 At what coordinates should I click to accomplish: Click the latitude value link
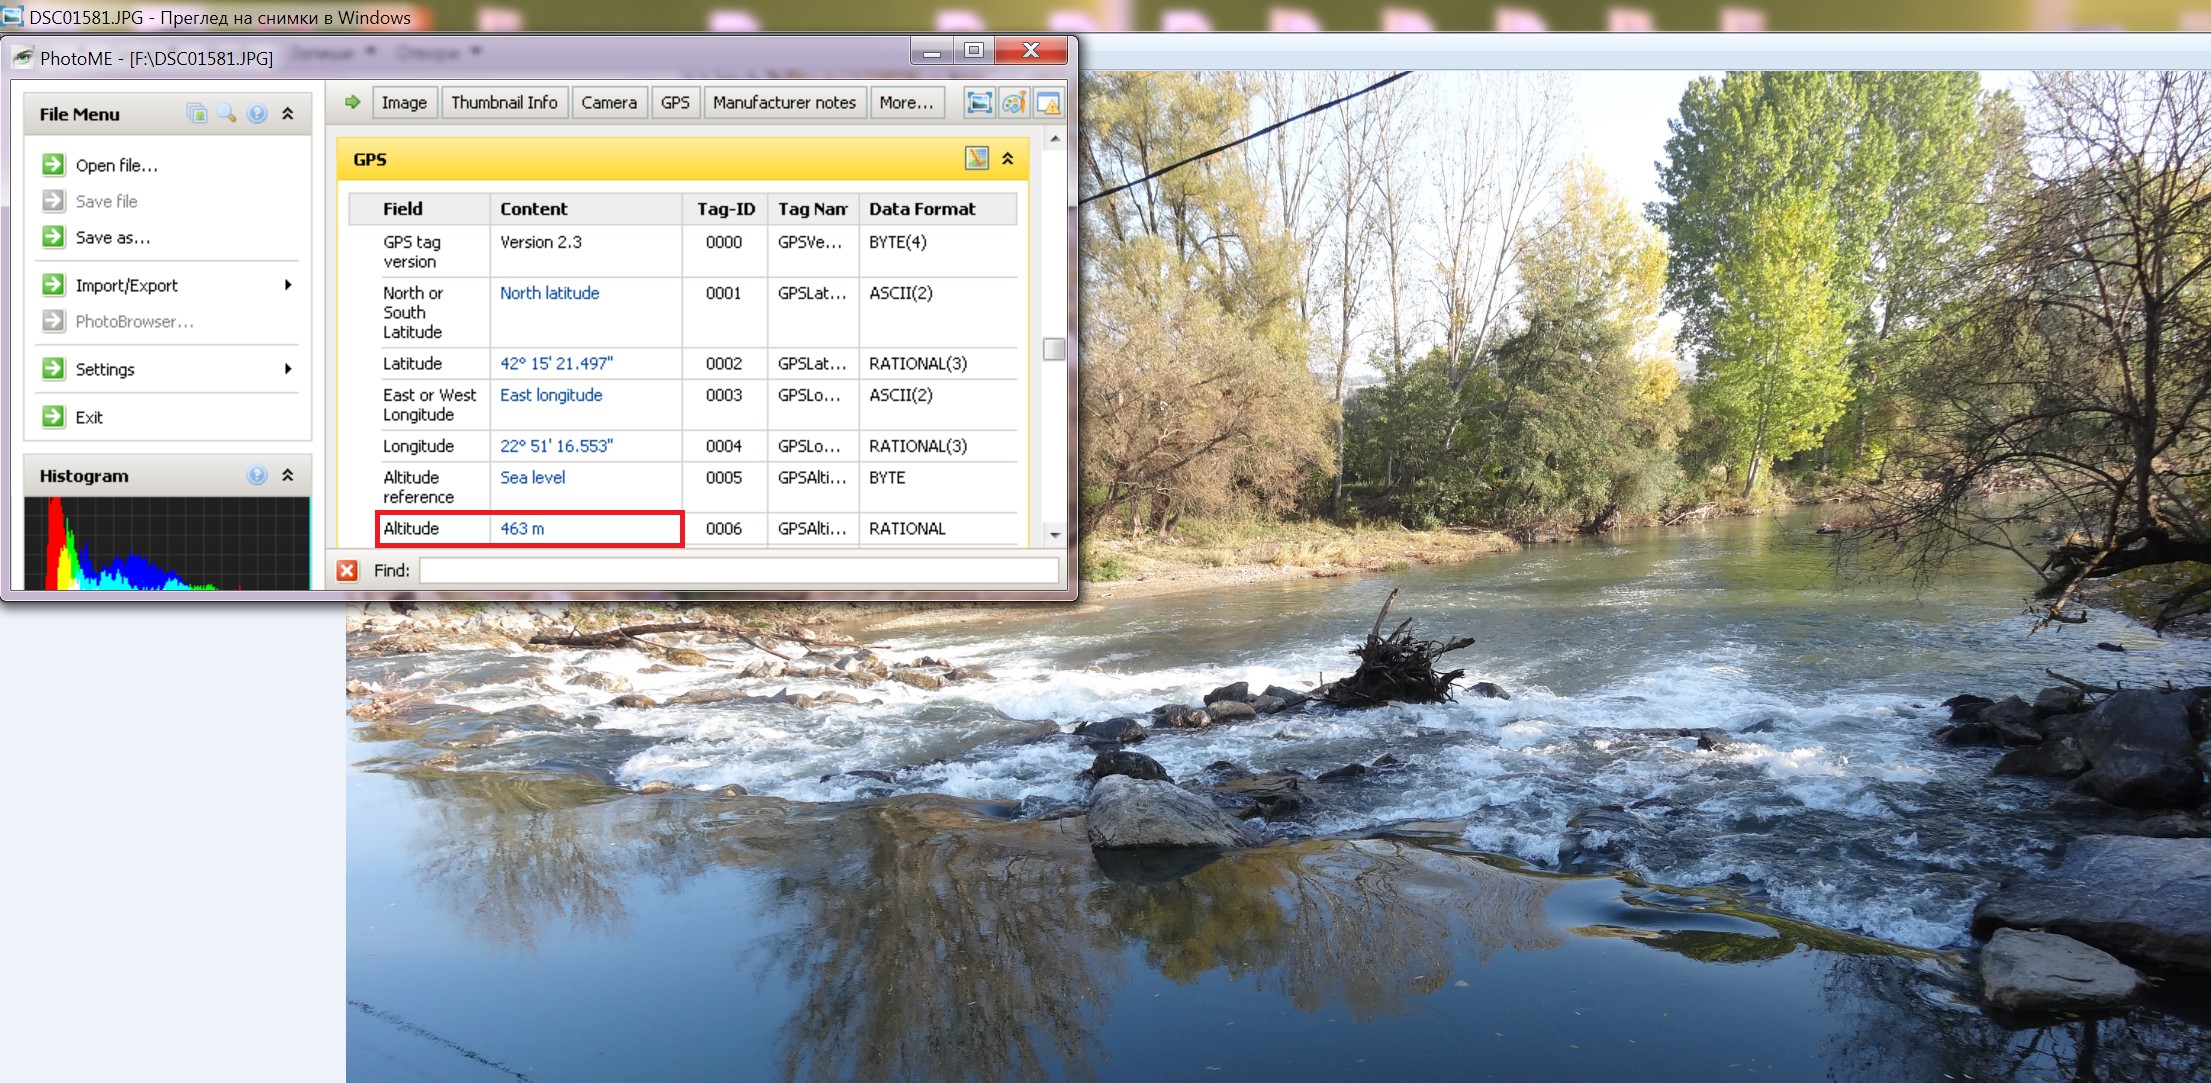(x=556, y=363)
